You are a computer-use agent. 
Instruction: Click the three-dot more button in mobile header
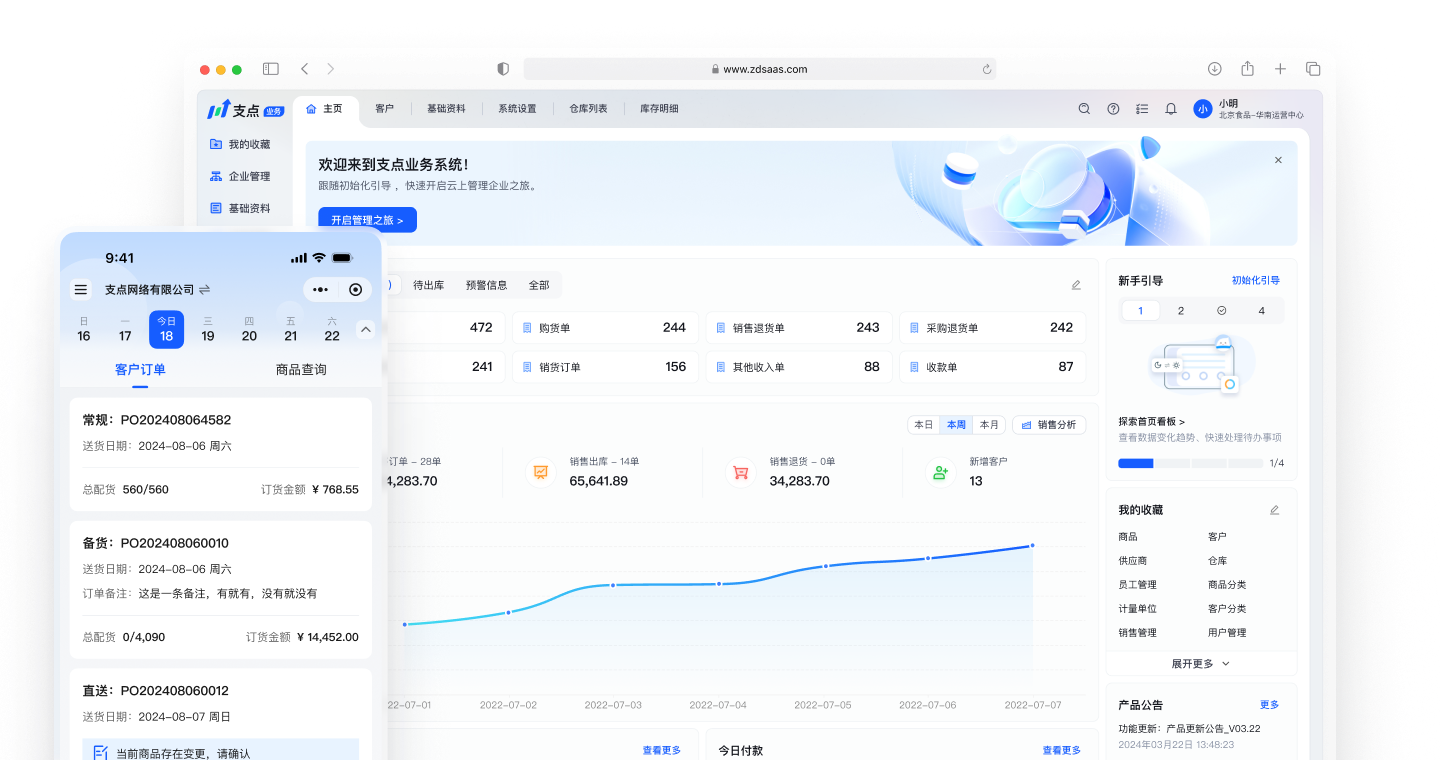[320, 290]
